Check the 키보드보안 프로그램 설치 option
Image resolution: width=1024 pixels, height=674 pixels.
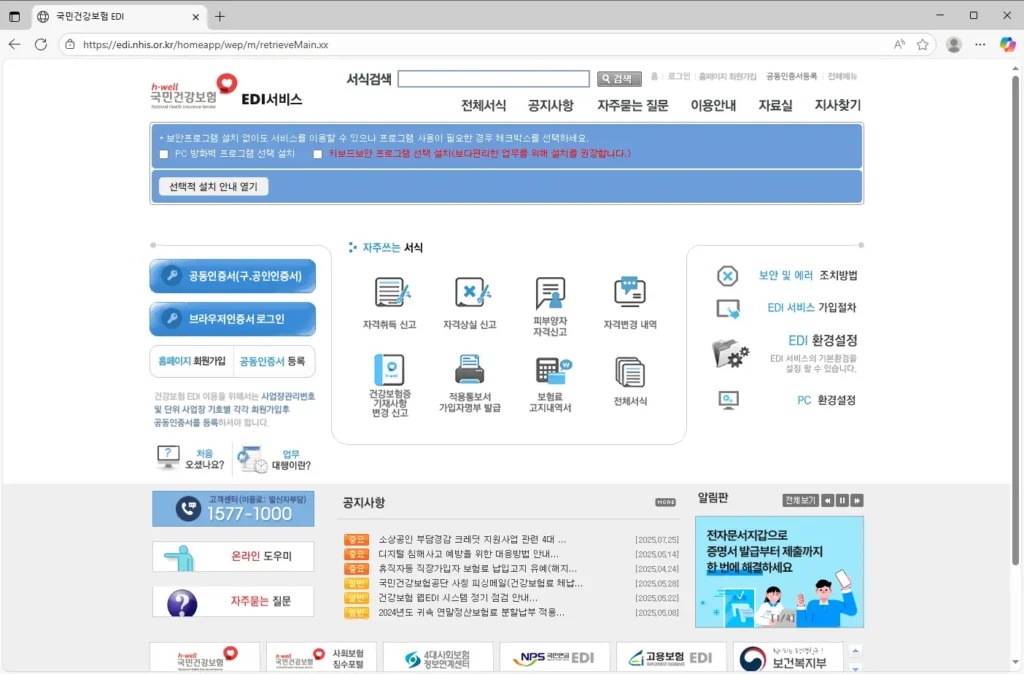(x=317, y=153)
